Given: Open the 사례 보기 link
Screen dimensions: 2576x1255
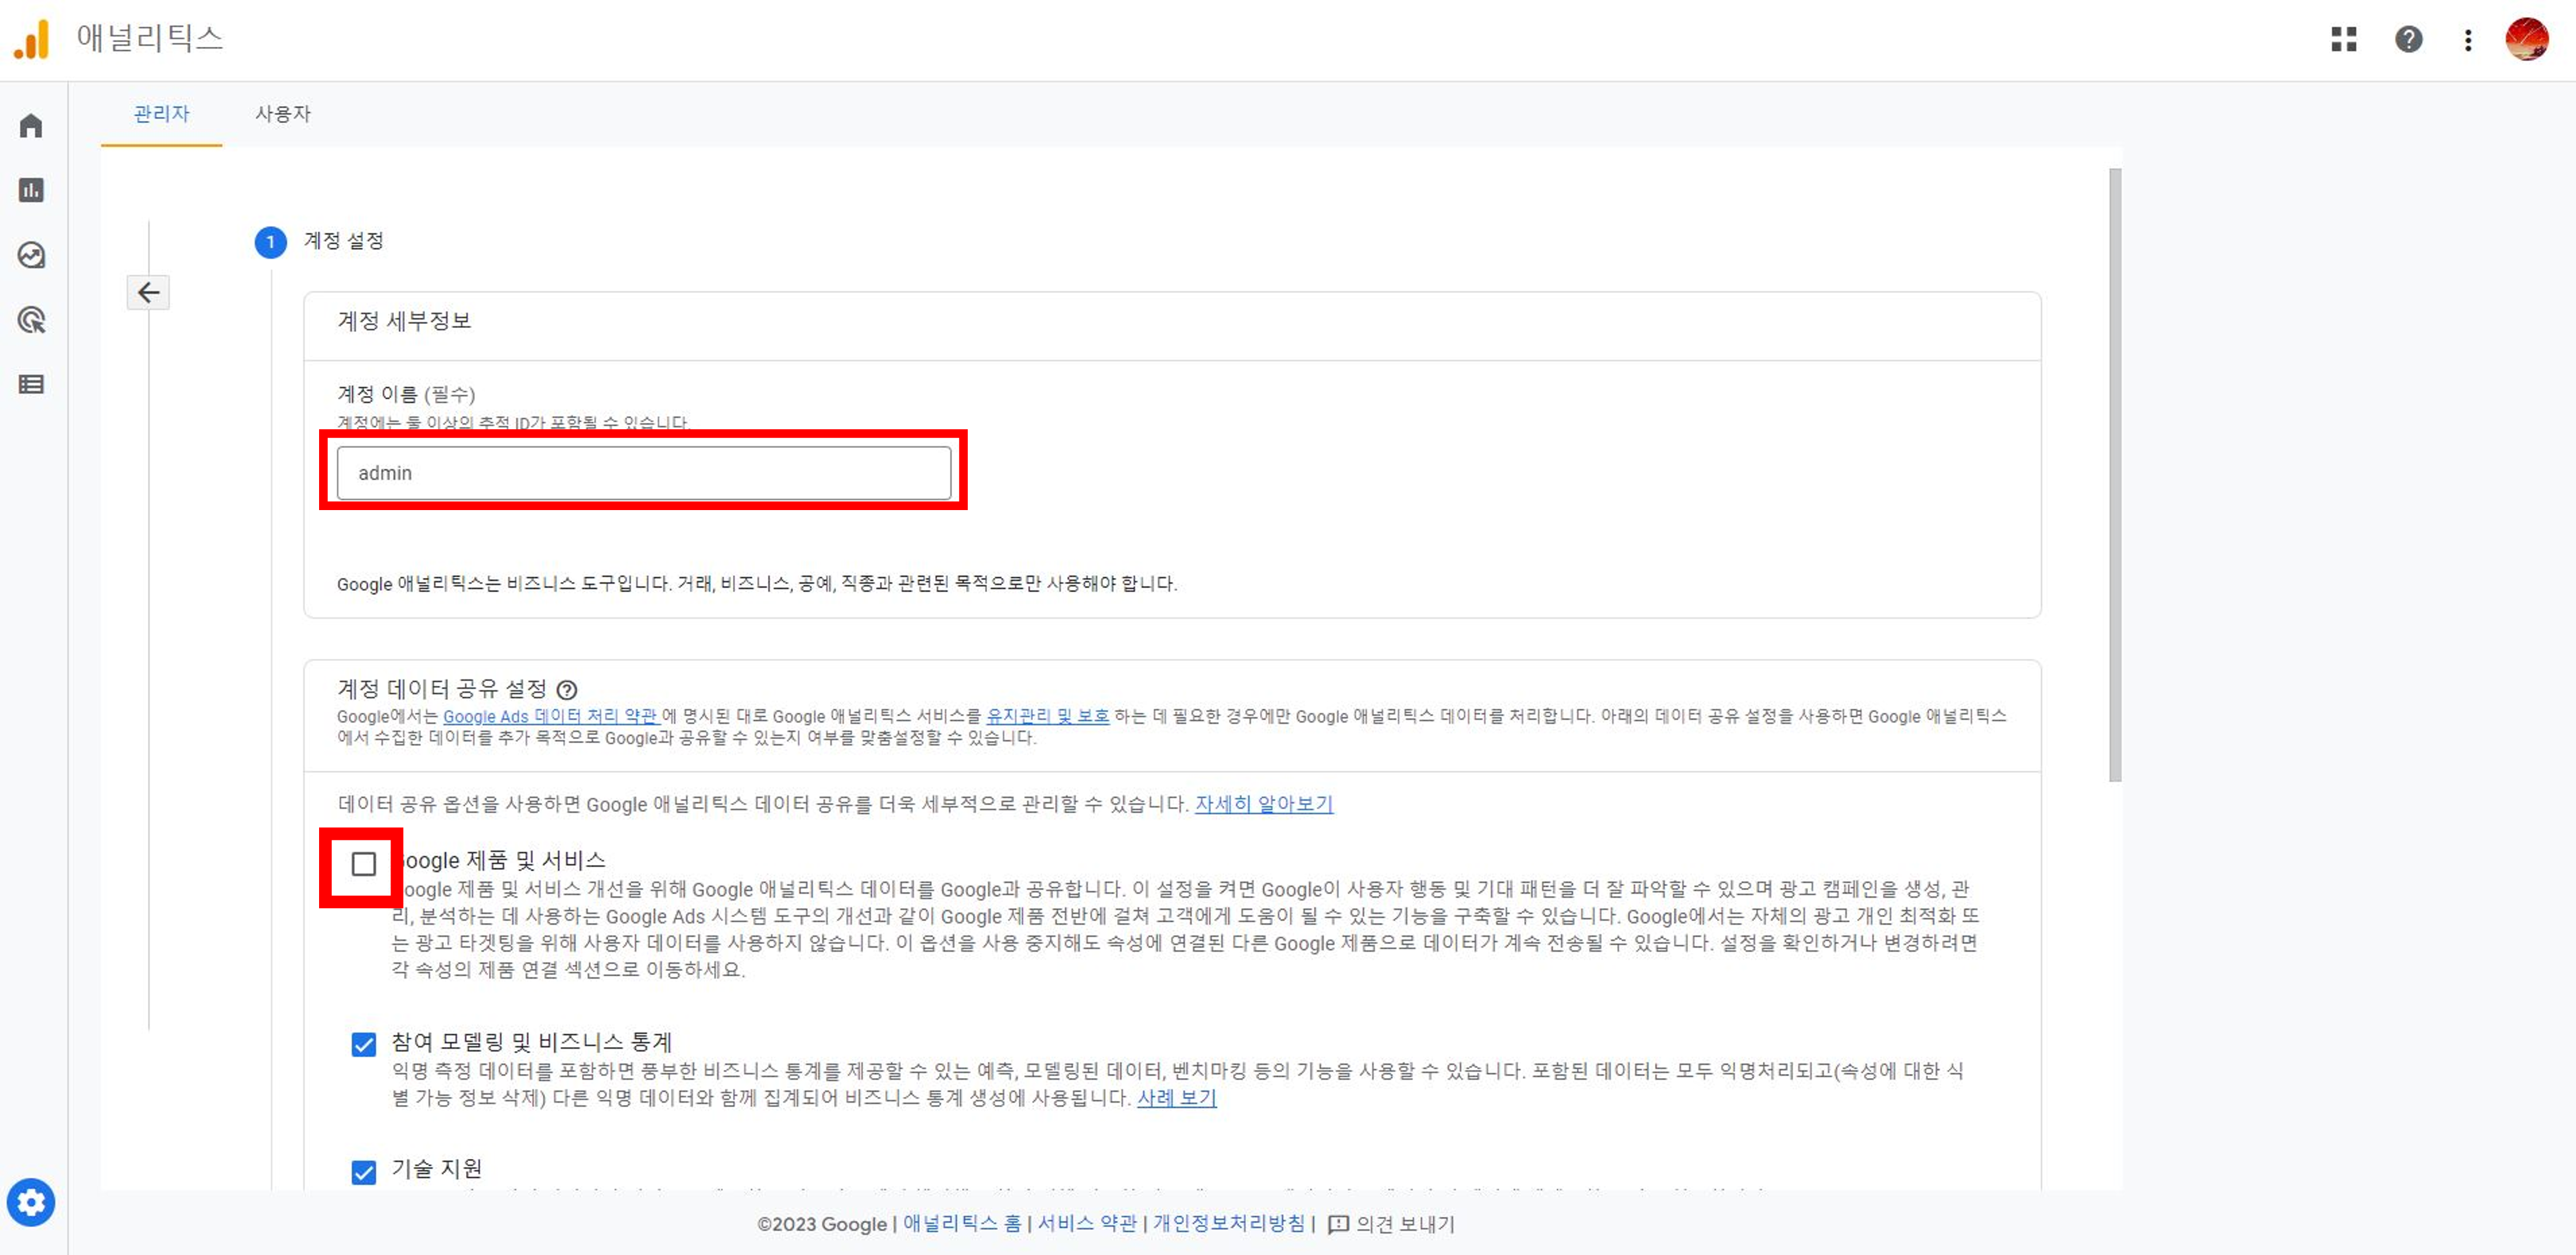Looking at the screenshot, I should point(1177,1098).
